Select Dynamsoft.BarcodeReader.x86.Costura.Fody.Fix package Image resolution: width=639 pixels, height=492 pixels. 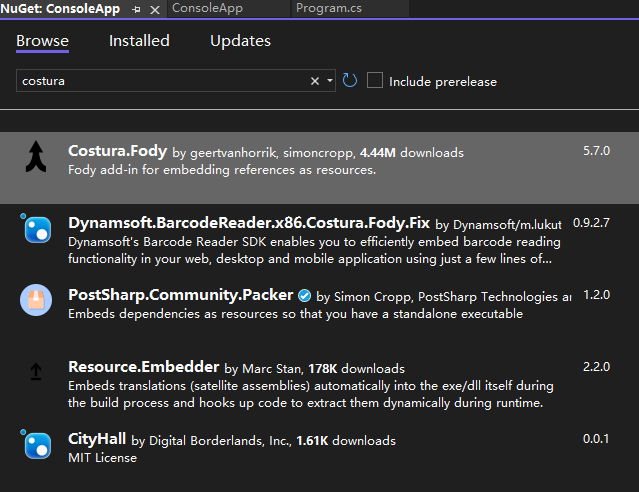(x=249, y=223)
